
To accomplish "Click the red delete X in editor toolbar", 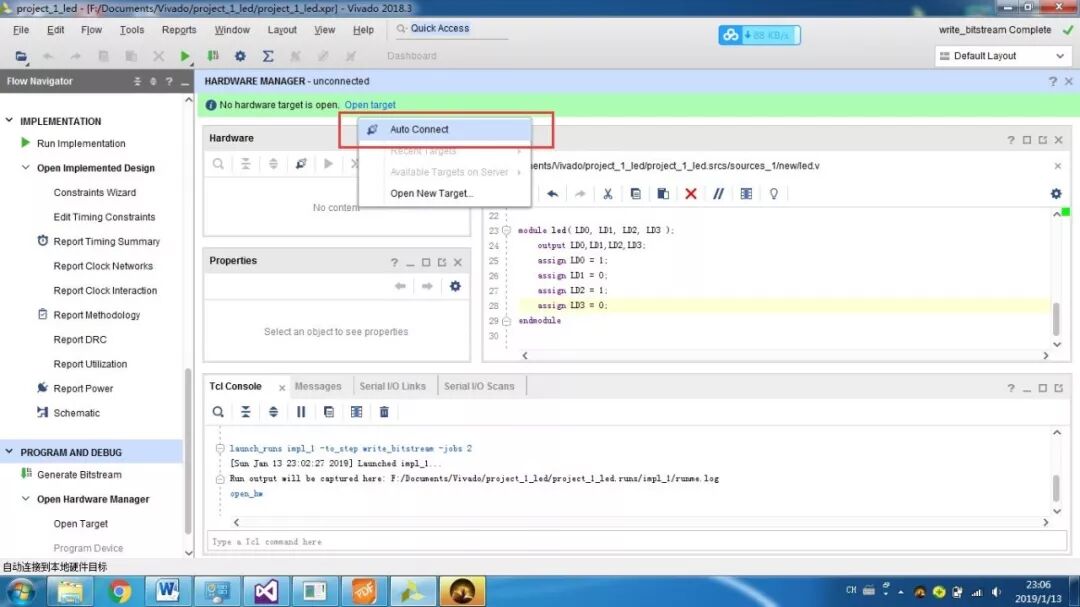I will [691, 194].
